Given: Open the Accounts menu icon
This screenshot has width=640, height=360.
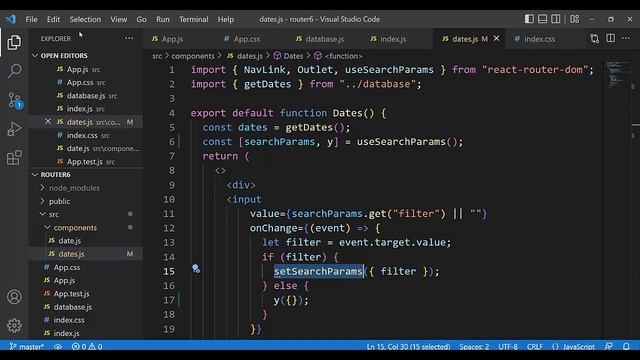Looking at the screenshot, I should (14, 297).
